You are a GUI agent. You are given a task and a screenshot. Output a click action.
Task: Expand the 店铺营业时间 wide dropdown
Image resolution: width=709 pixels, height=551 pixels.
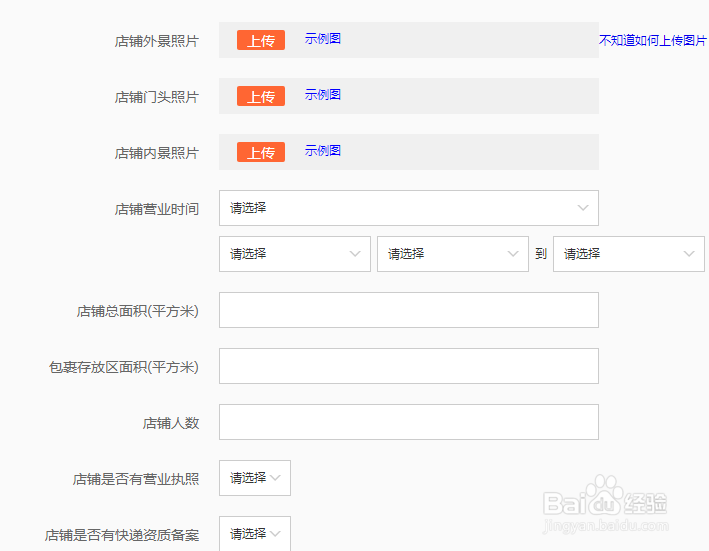pyautogui.click(x=409, y=208)
